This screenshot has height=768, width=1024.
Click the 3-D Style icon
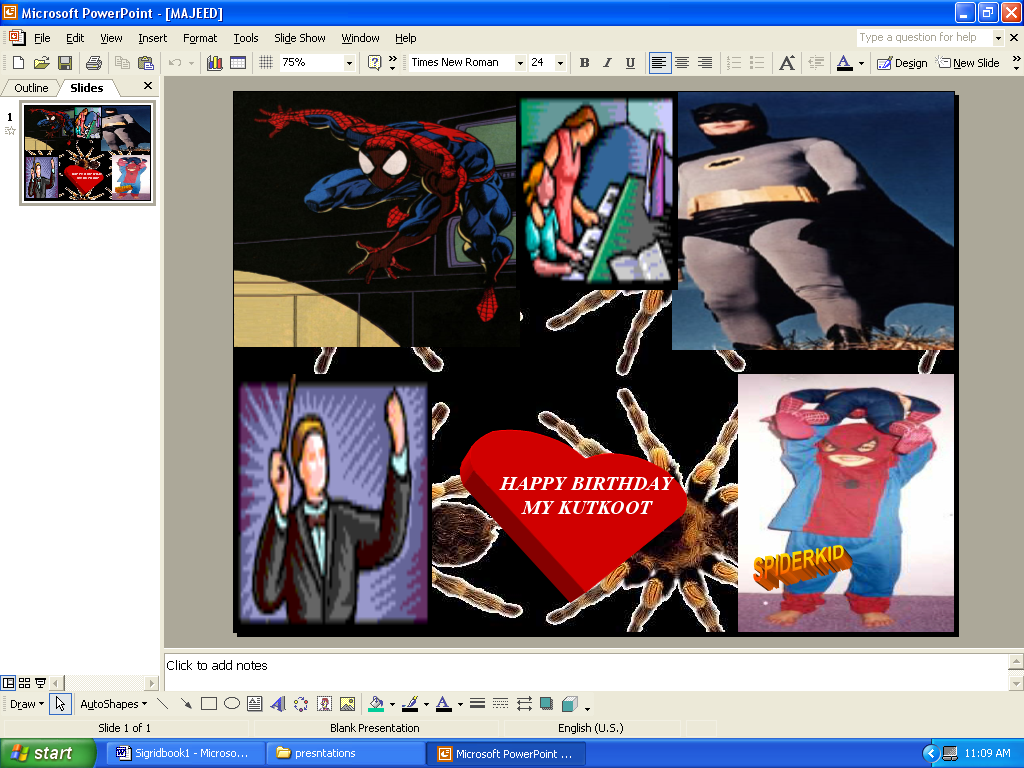click(569, 703)
